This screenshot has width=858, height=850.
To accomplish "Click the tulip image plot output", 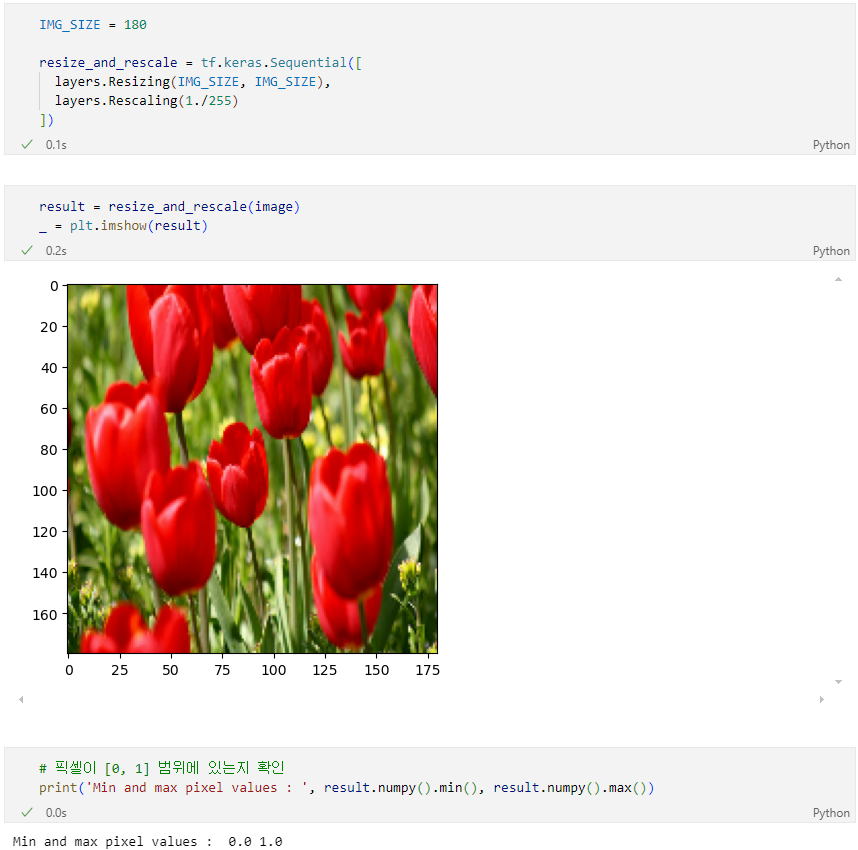I will [252, 469].
